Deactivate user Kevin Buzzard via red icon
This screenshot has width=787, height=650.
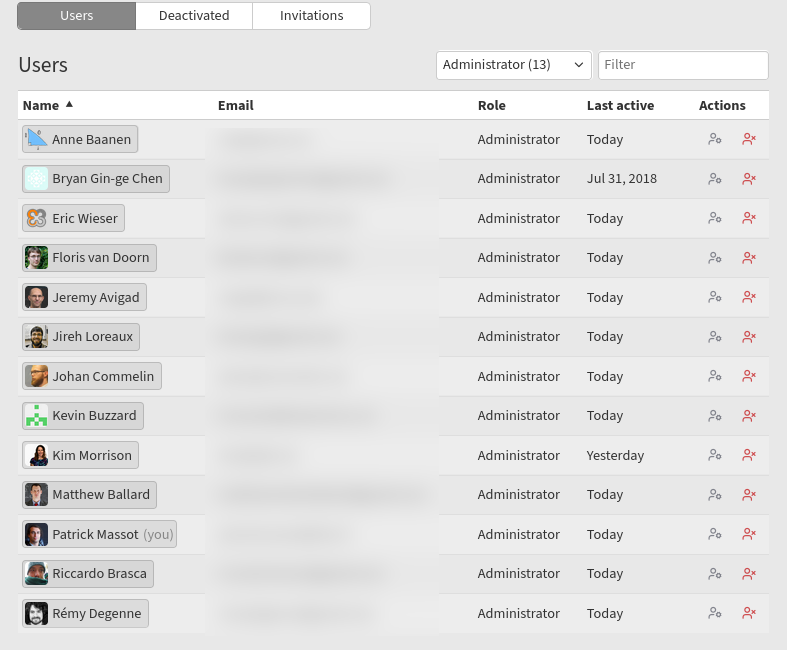click(748, 416)
